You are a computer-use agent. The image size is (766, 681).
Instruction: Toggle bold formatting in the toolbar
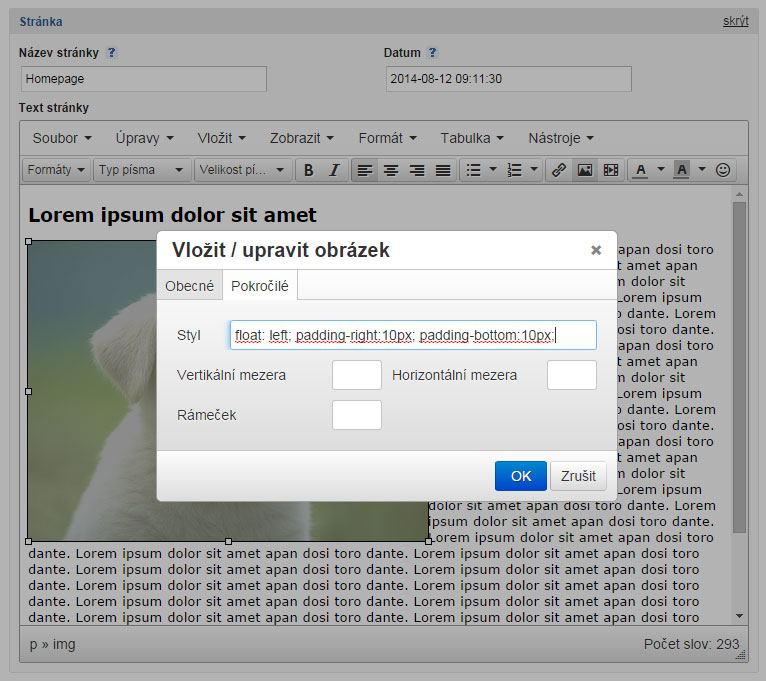pyautogui.click(x=309, y=170)
